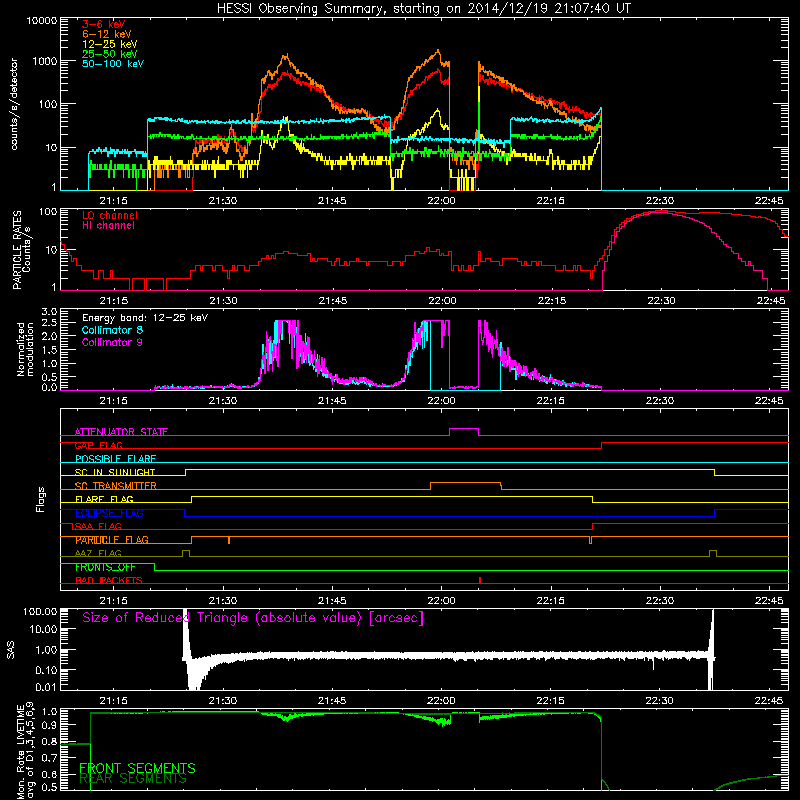Screen dimensions: 800x800
Task: Click the counts/s/detector axis label
Action: point(14,104)
